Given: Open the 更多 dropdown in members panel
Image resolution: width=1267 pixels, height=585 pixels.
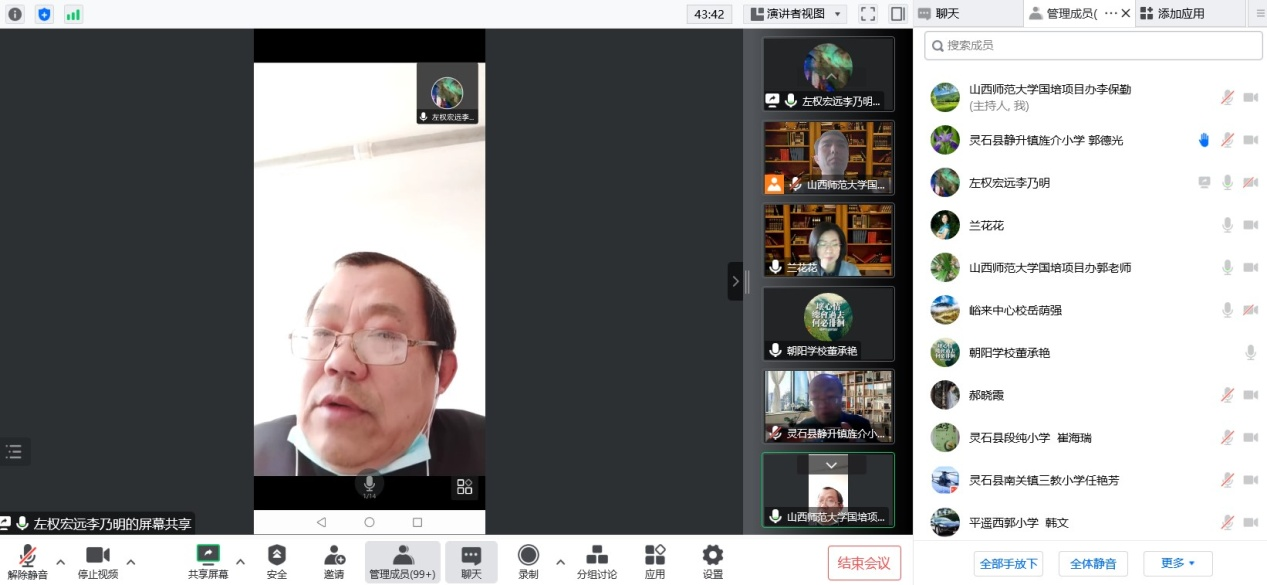Looking at the screenshot, I should (1178, 563).
